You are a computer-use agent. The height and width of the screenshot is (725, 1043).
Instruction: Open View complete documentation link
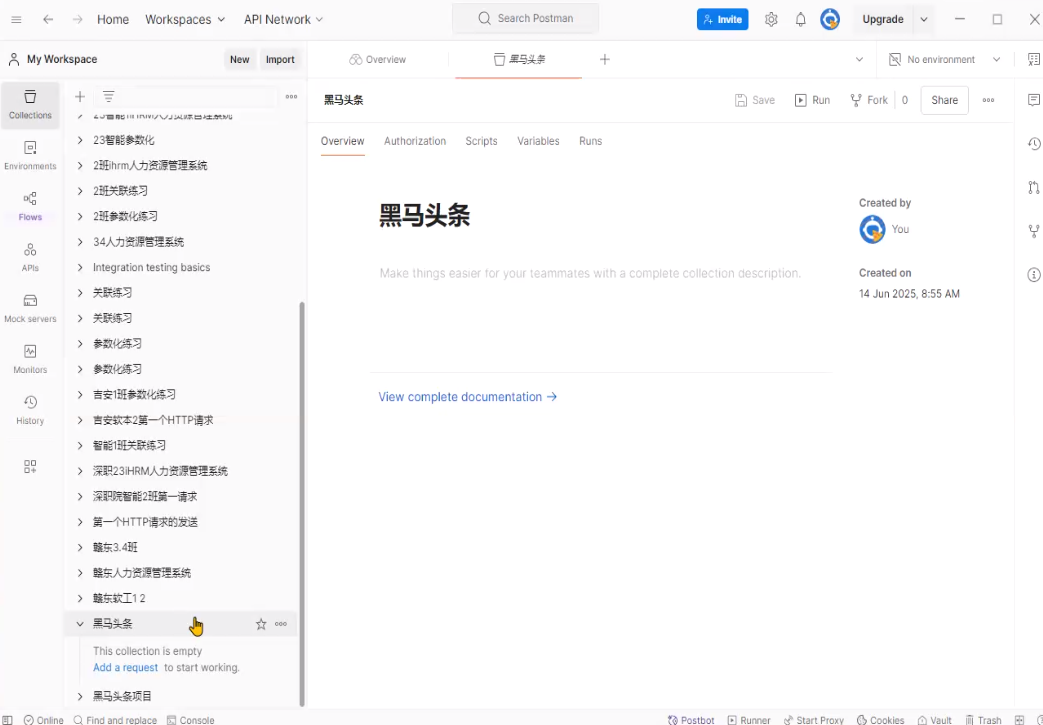[468, 397]
